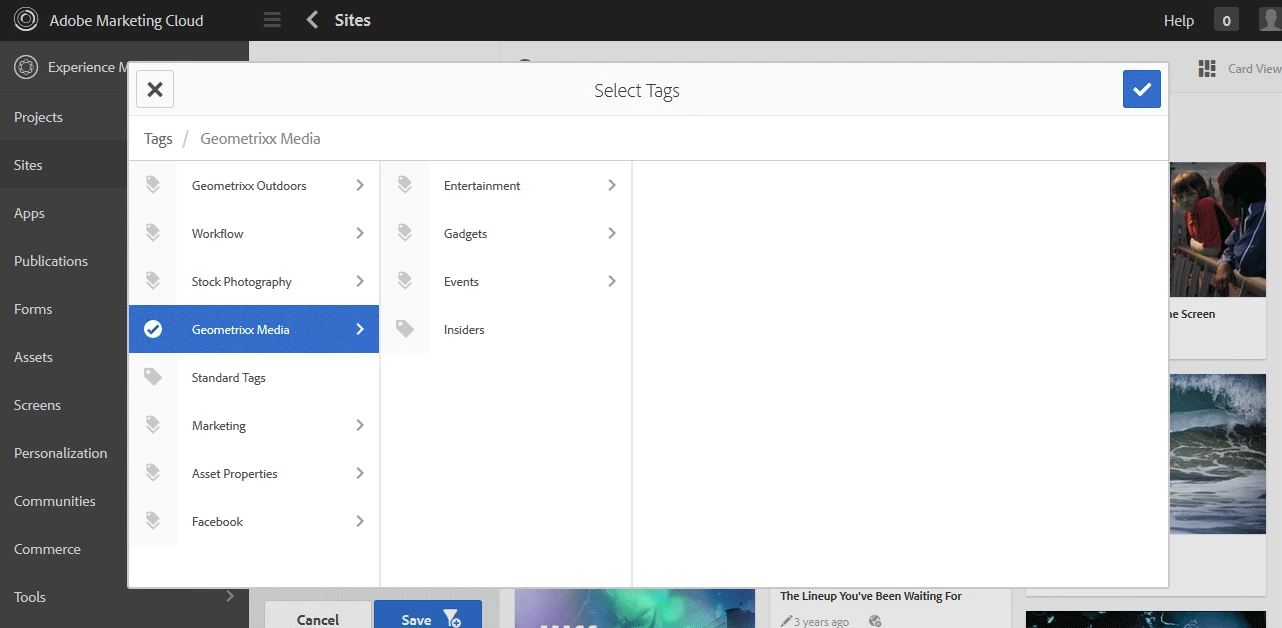
Task: Open the notifications counter showing 0
Action: [1226, 20]
